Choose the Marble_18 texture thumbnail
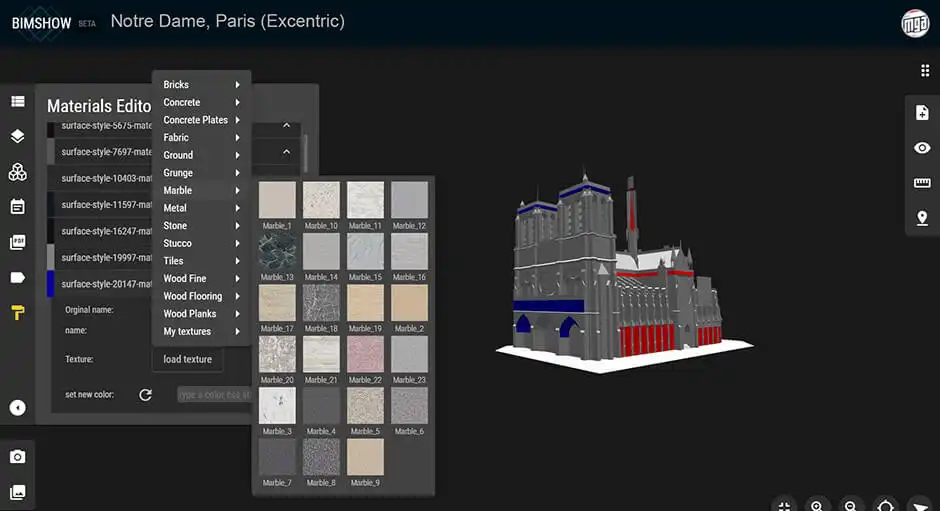This screenshot has height=511, width=940. (321, 303)
